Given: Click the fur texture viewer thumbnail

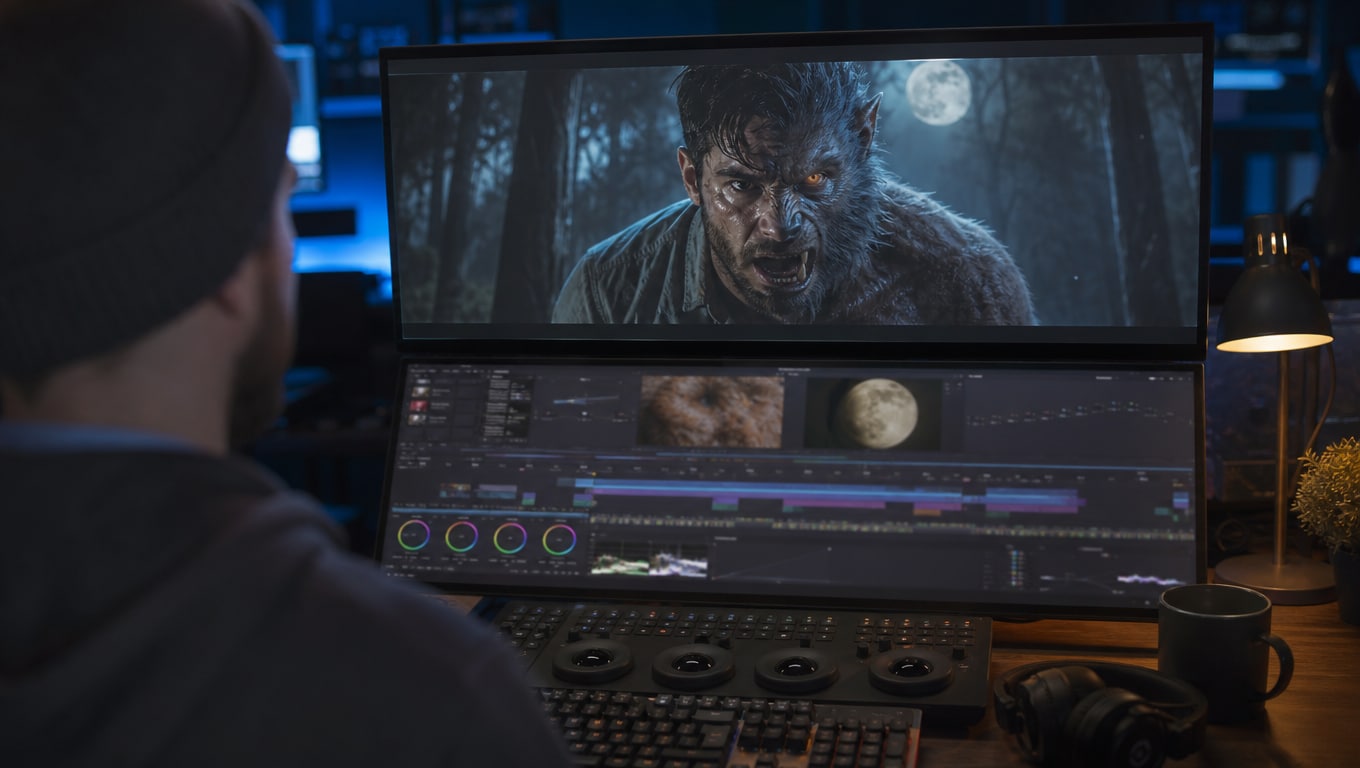Looking at the screenshot, I should (x=710, y=411).
